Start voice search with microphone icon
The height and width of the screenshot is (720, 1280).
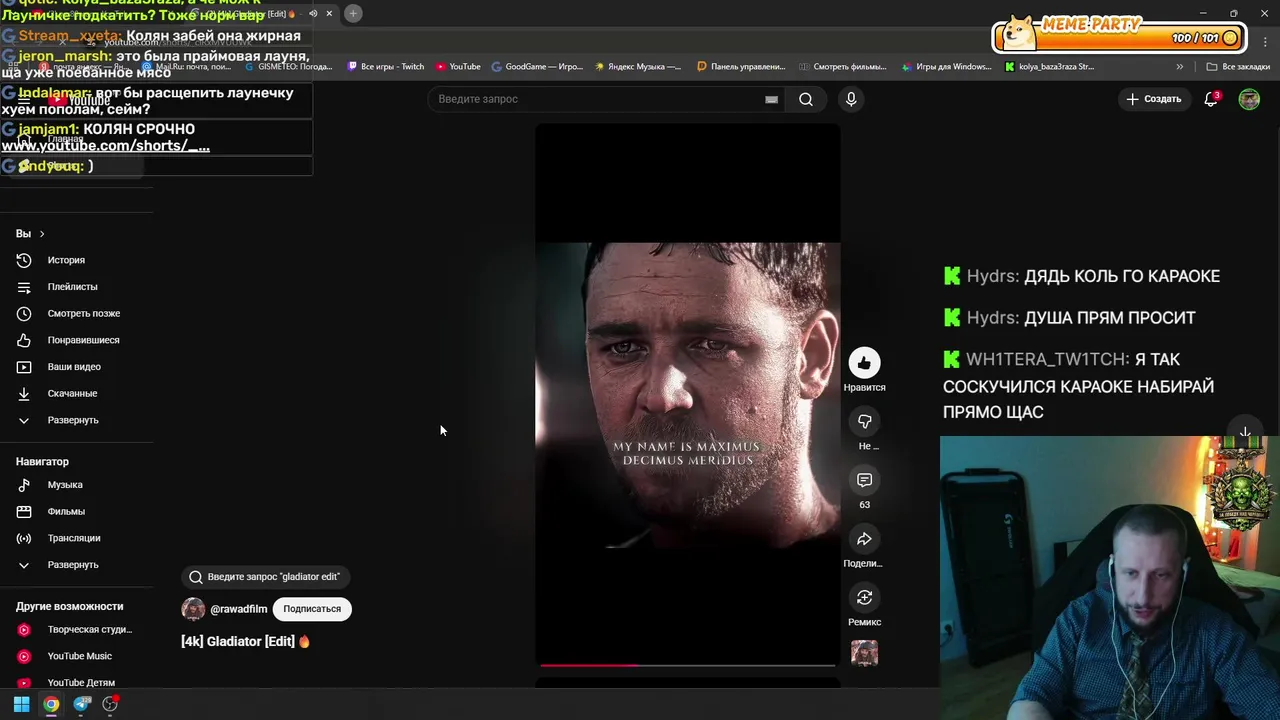point(851,99)
